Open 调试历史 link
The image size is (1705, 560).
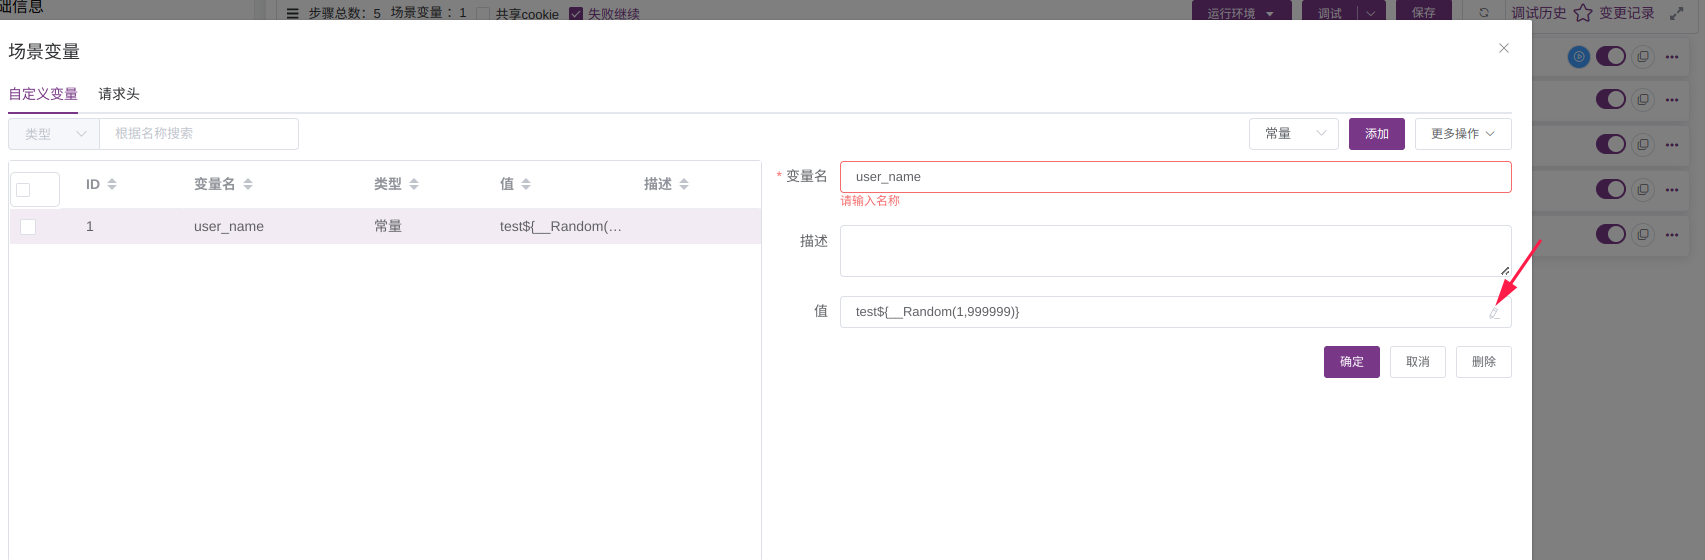[1538, 13]
